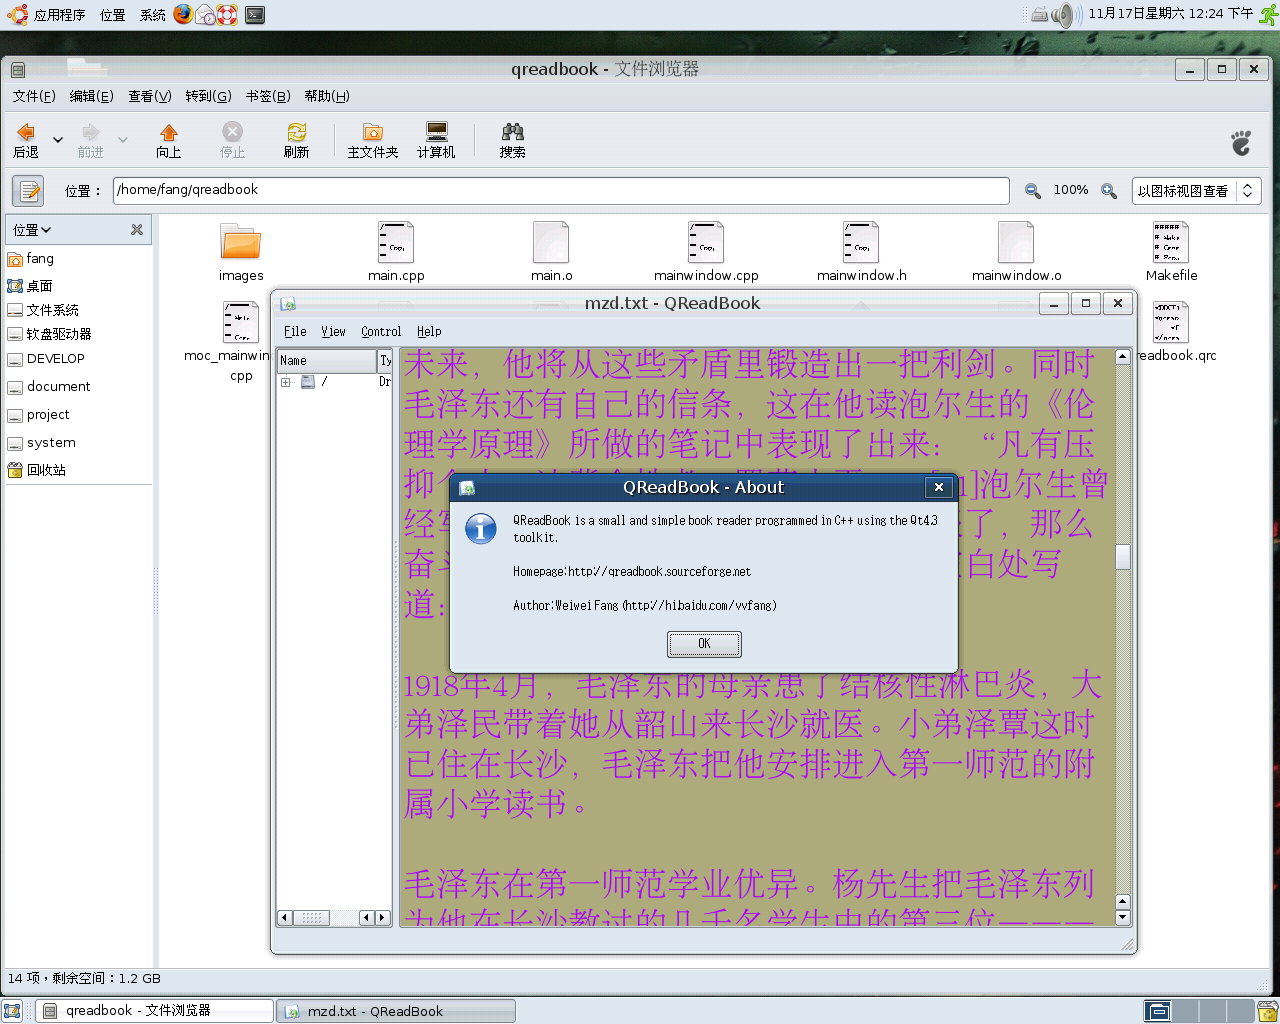Open the Control menu in QReadBook
Viewport: 1280px width, 1024px height.
[x=381, y=331]
